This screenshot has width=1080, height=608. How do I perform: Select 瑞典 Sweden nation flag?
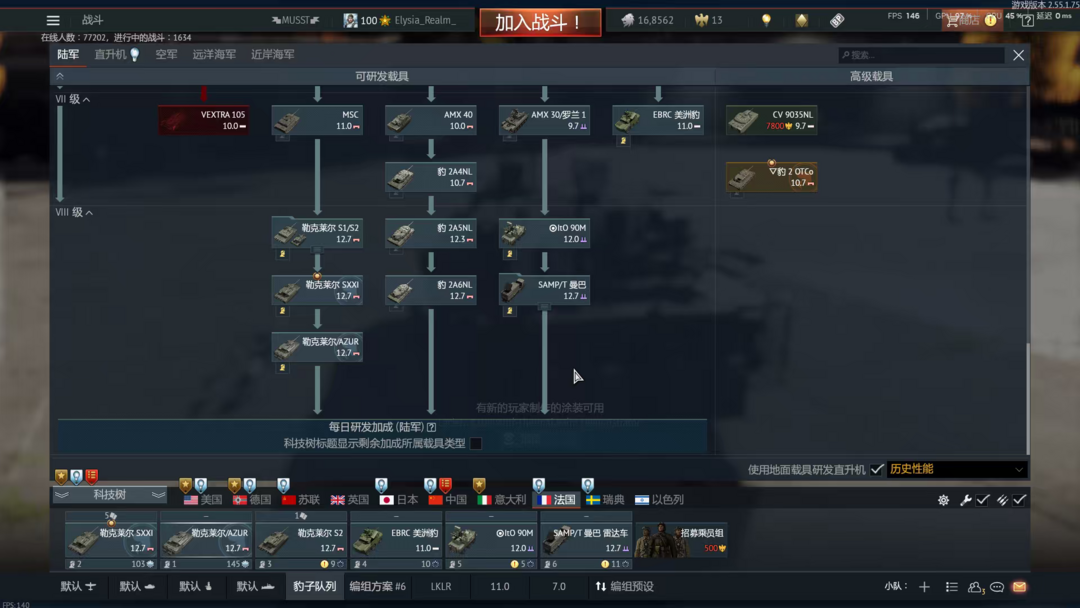606,499
